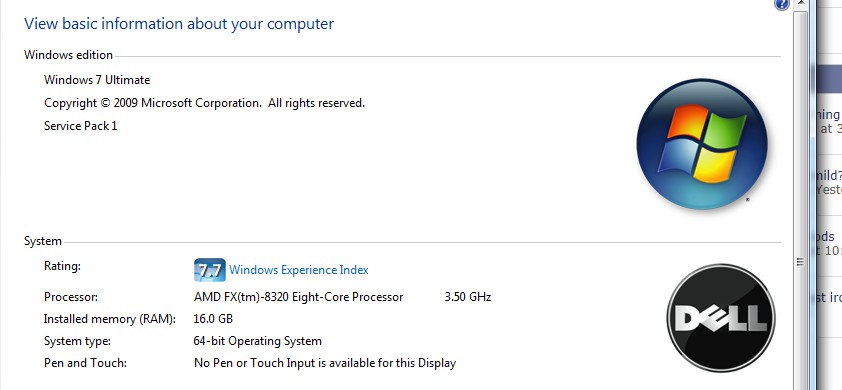Click the 3.50 GHz processor speed
Viewport: 842px width, 390px height.
tap(468, 297)
